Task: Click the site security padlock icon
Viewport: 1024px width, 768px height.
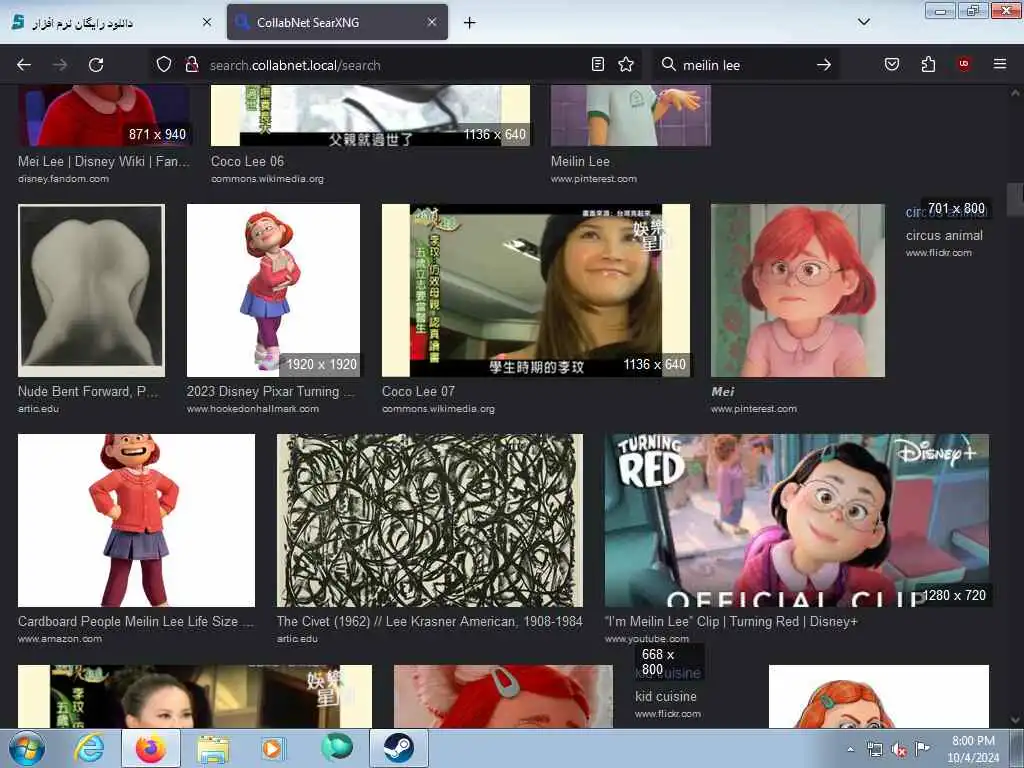Action: (191, 65)
